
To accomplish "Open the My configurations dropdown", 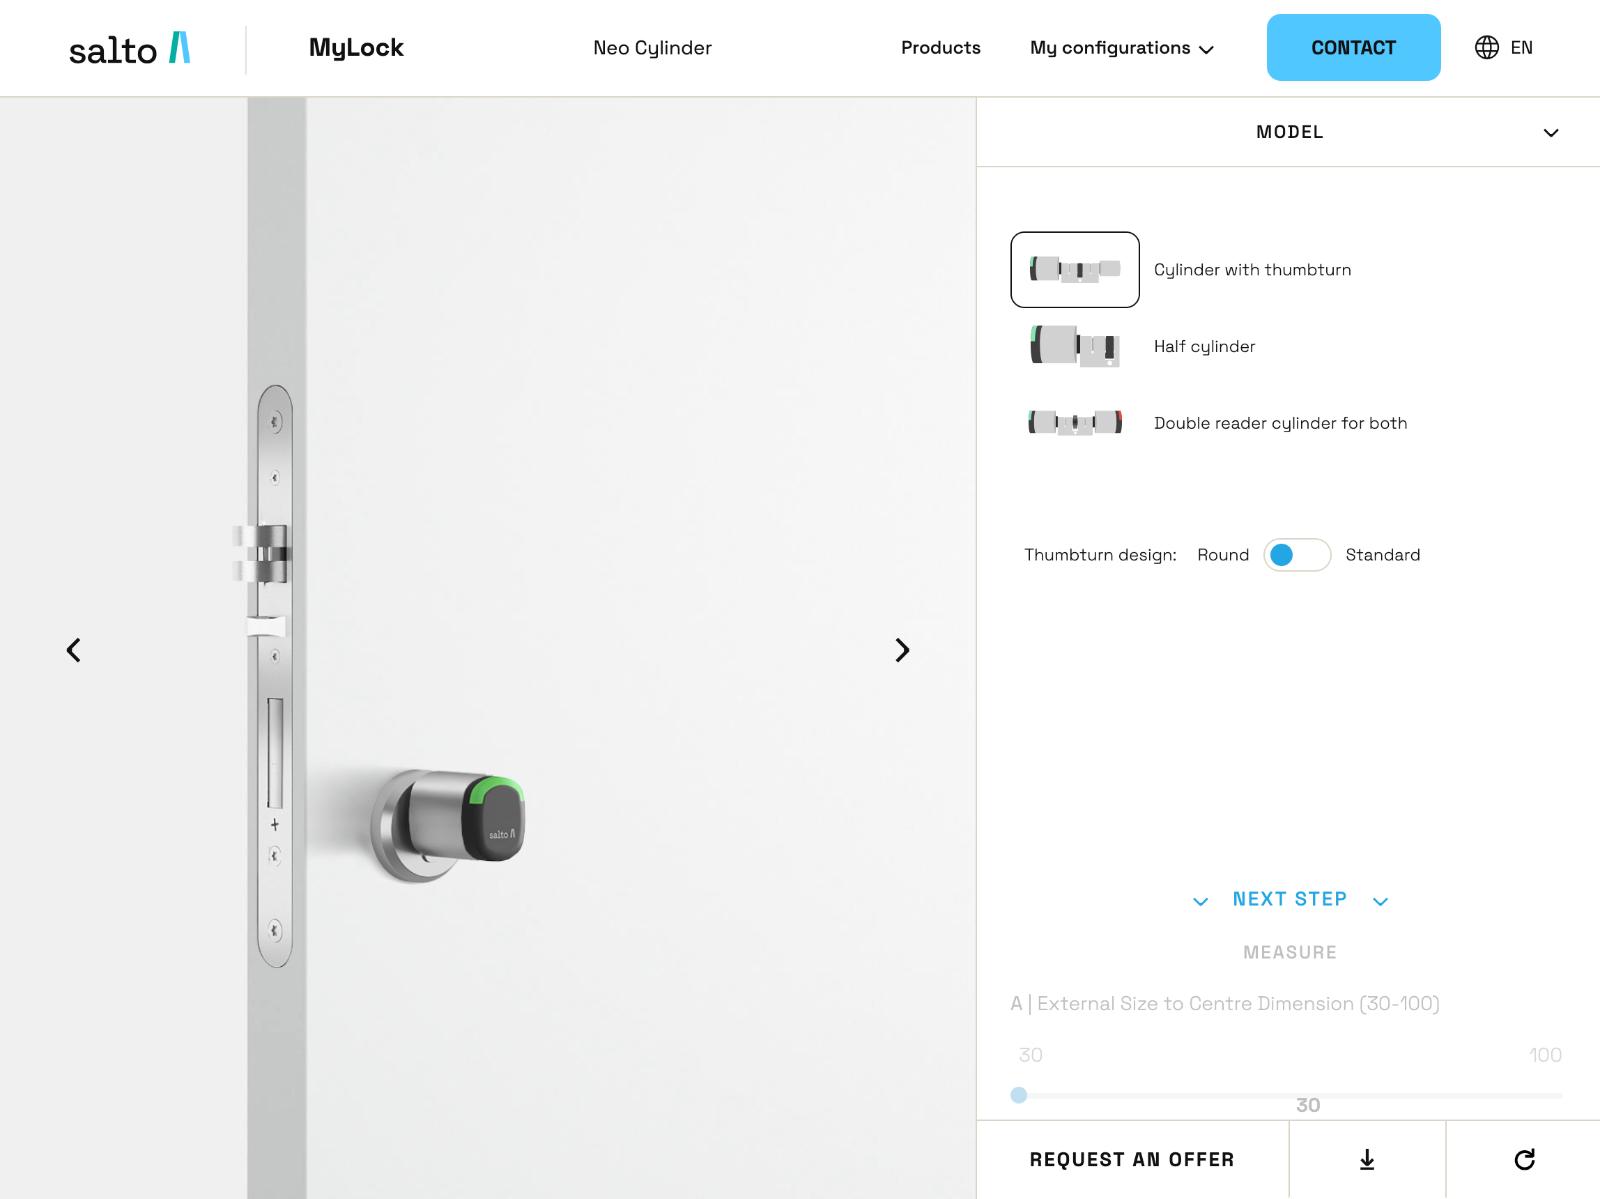I will (1120, 47).
